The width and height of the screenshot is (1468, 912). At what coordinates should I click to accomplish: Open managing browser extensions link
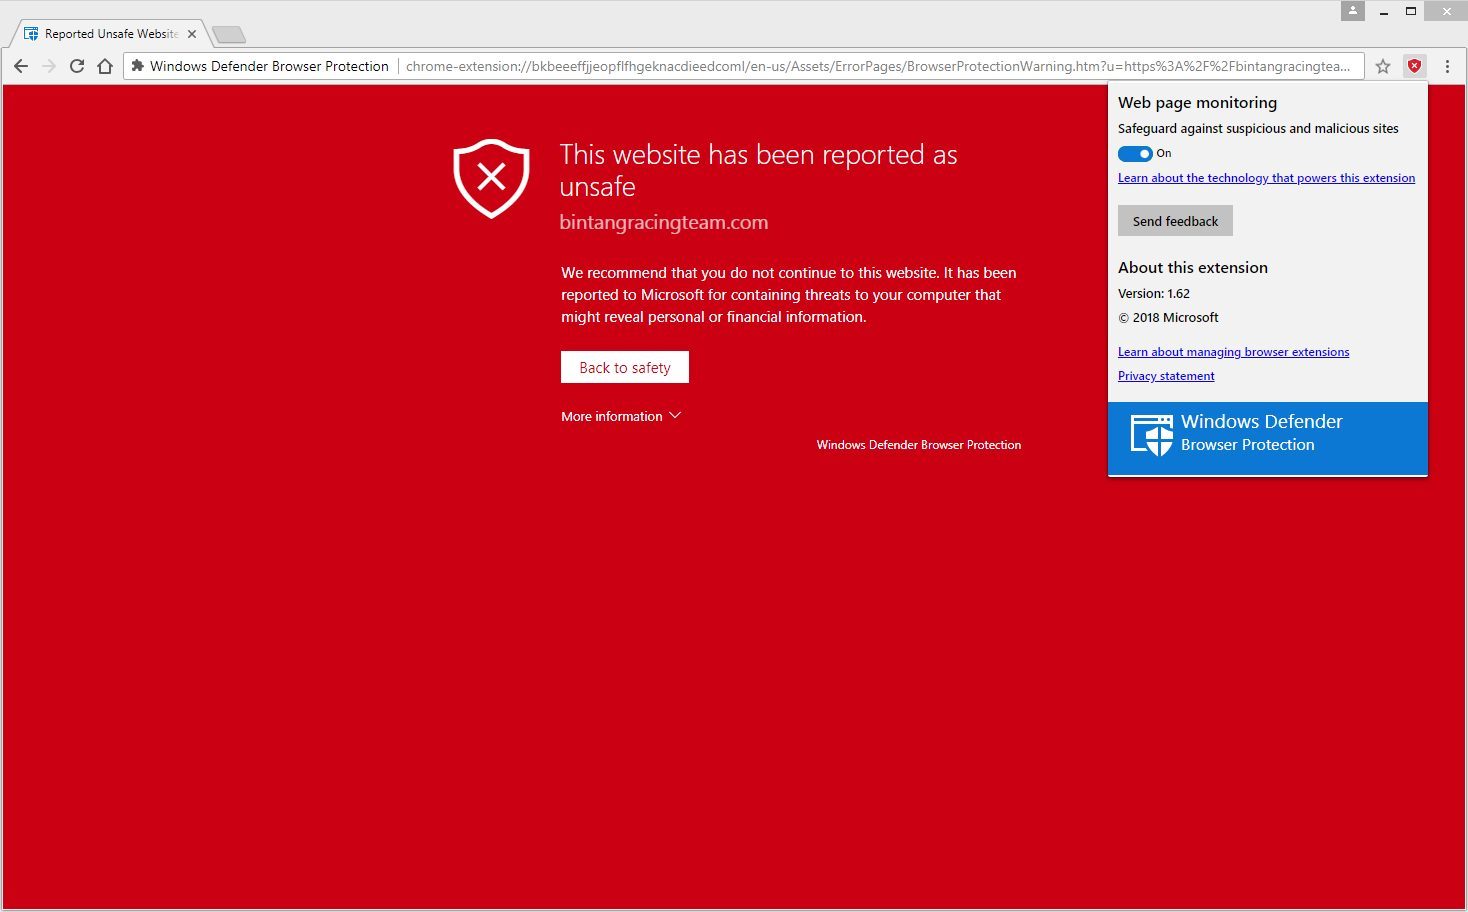(x=1233, y=352)
